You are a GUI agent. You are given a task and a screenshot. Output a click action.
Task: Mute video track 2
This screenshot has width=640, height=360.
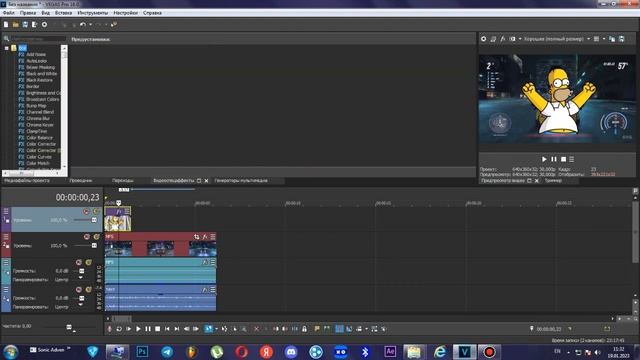click(x=87, y=237)
